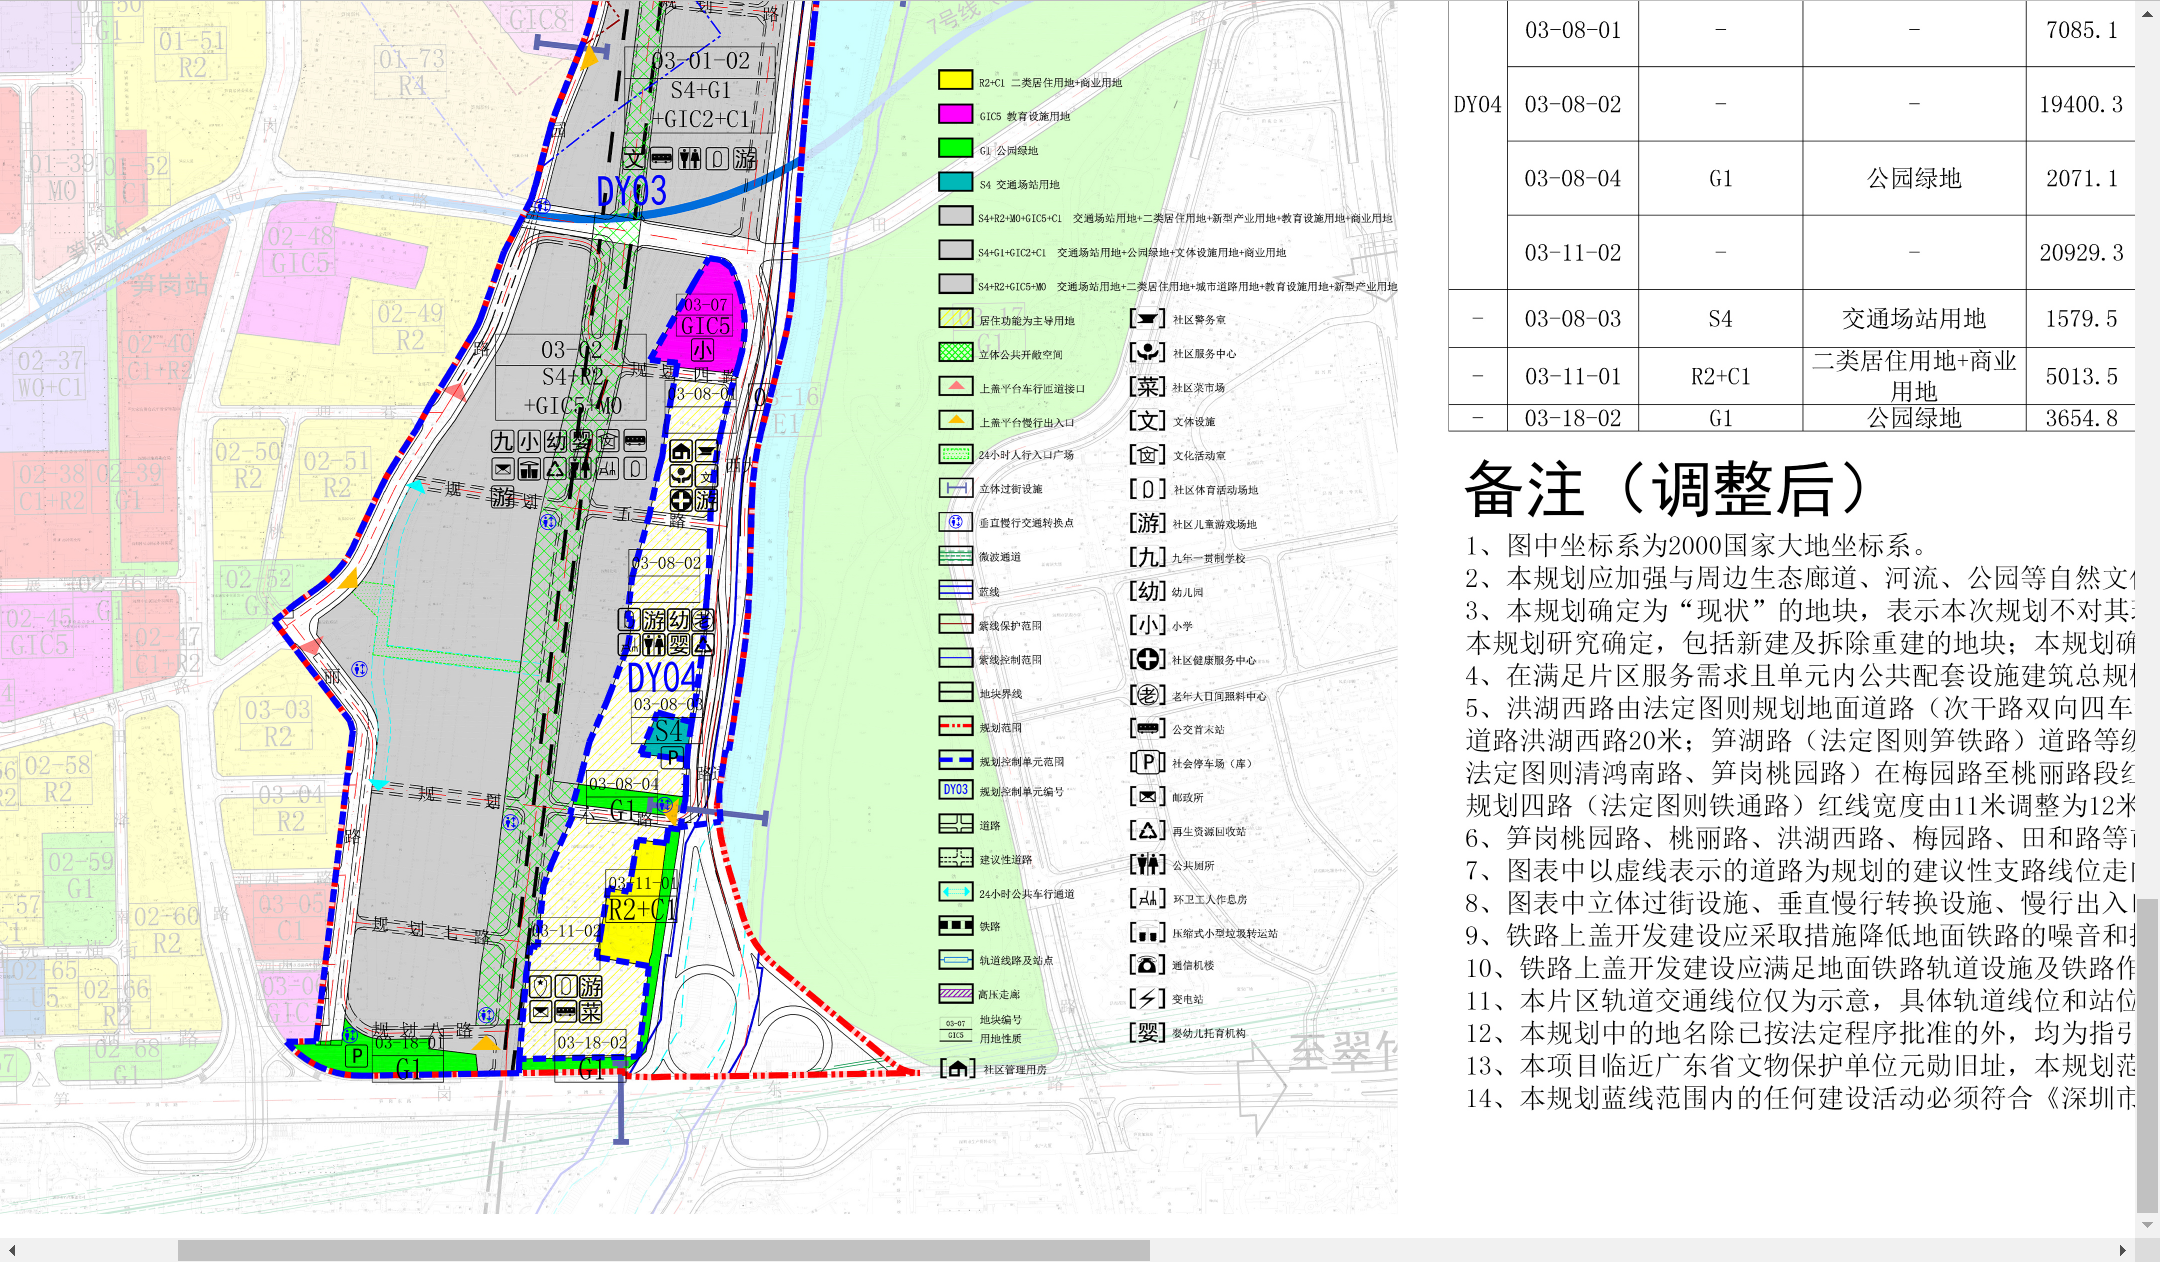Click the substation lightning bolt icon
The height and width of the screenshot is (1262, 2160).
[1147, 998]
